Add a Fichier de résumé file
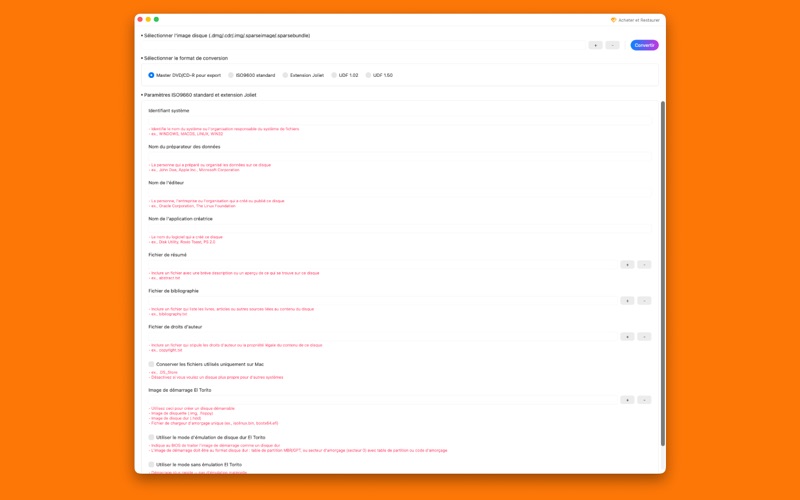This screenshot has width=800, height=500. (x=627, y=264)
